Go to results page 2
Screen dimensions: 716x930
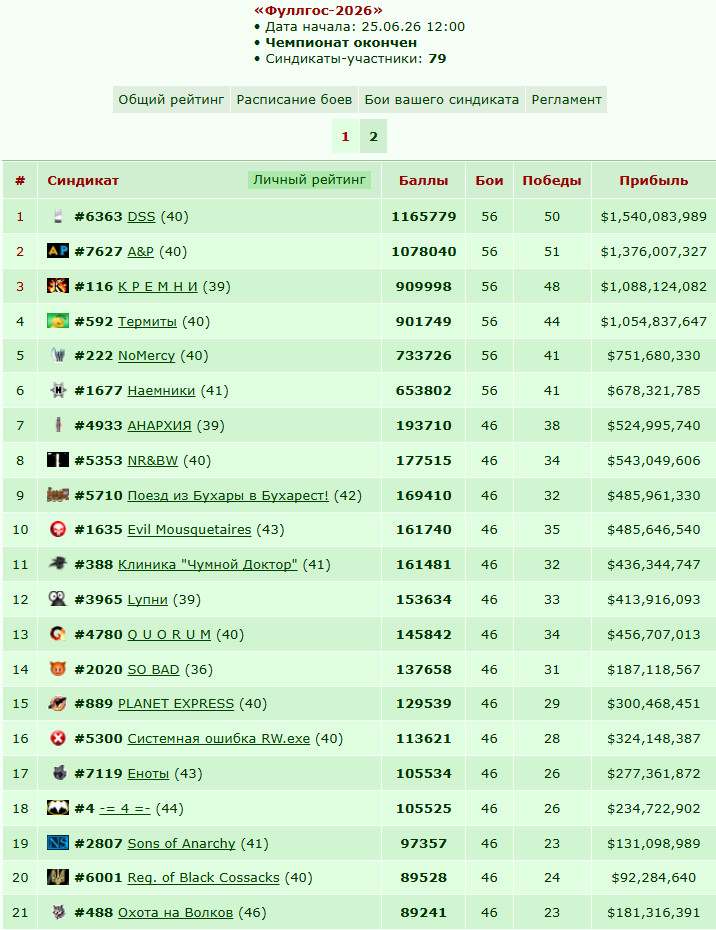coord(373,136)
